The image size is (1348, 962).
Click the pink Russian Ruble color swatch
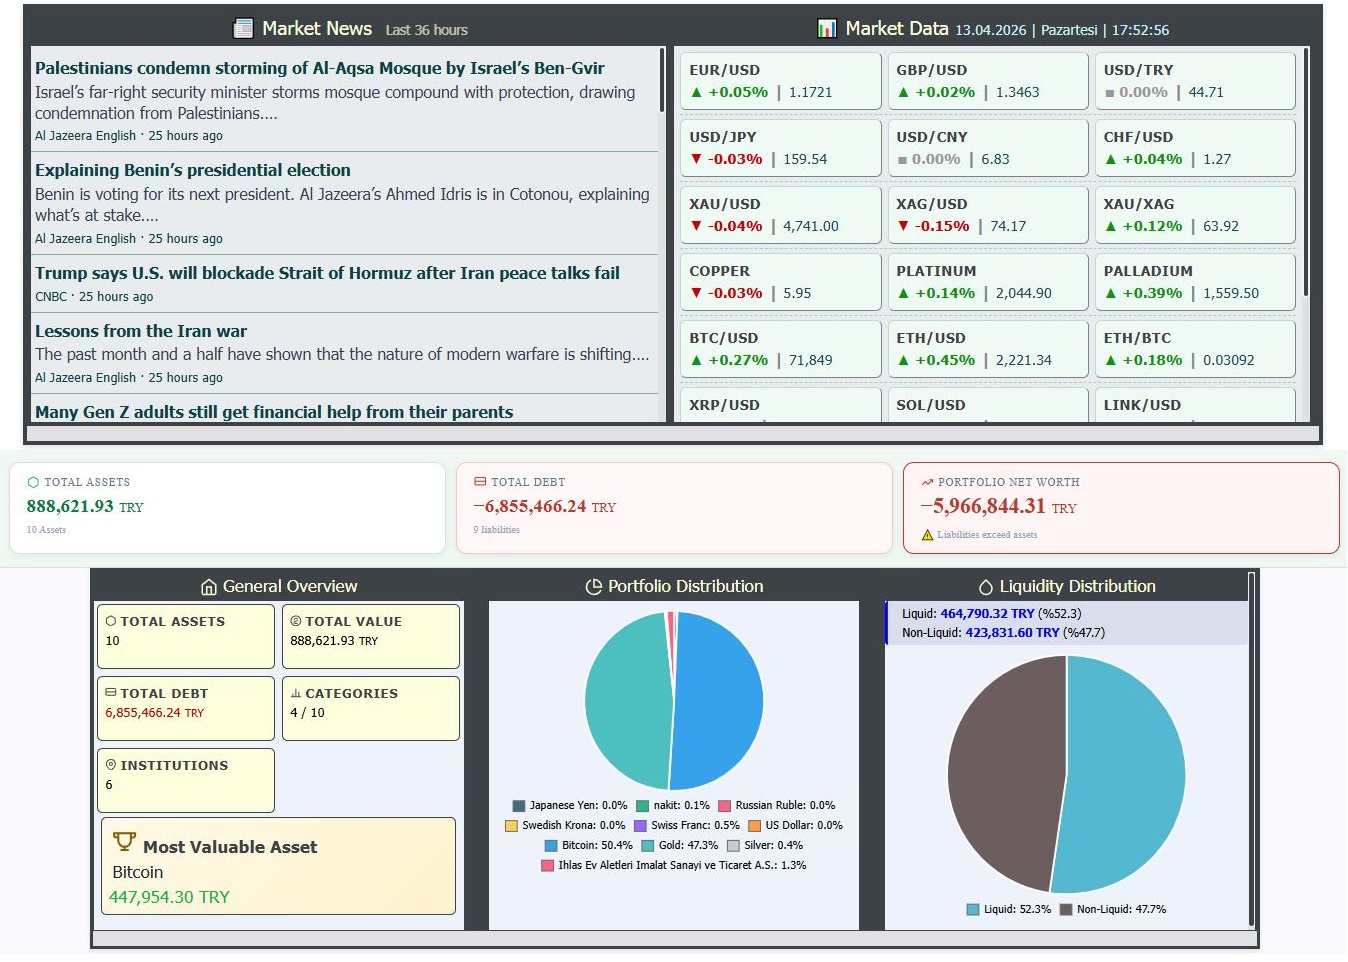pyautogui.click(x=725, y=804)
